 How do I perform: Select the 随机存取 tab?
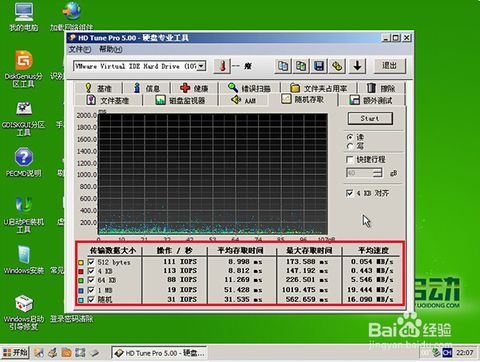303,99
